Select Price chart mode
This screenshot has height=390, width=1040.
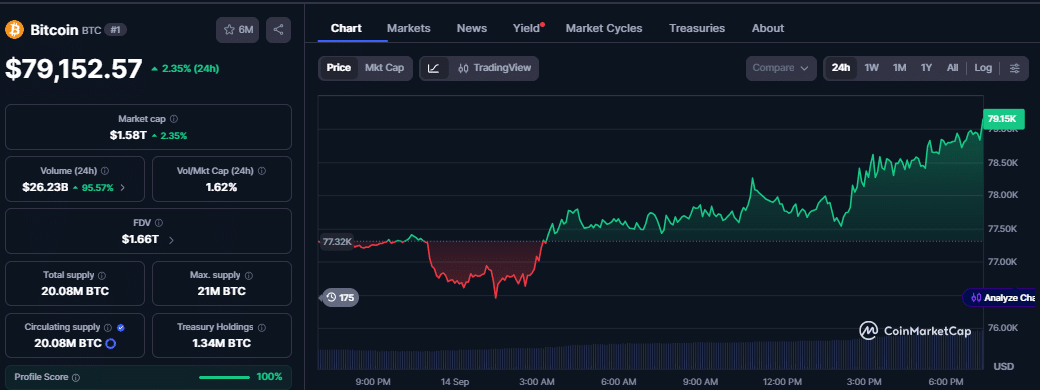pyautogui.click(x=339, y=68)
